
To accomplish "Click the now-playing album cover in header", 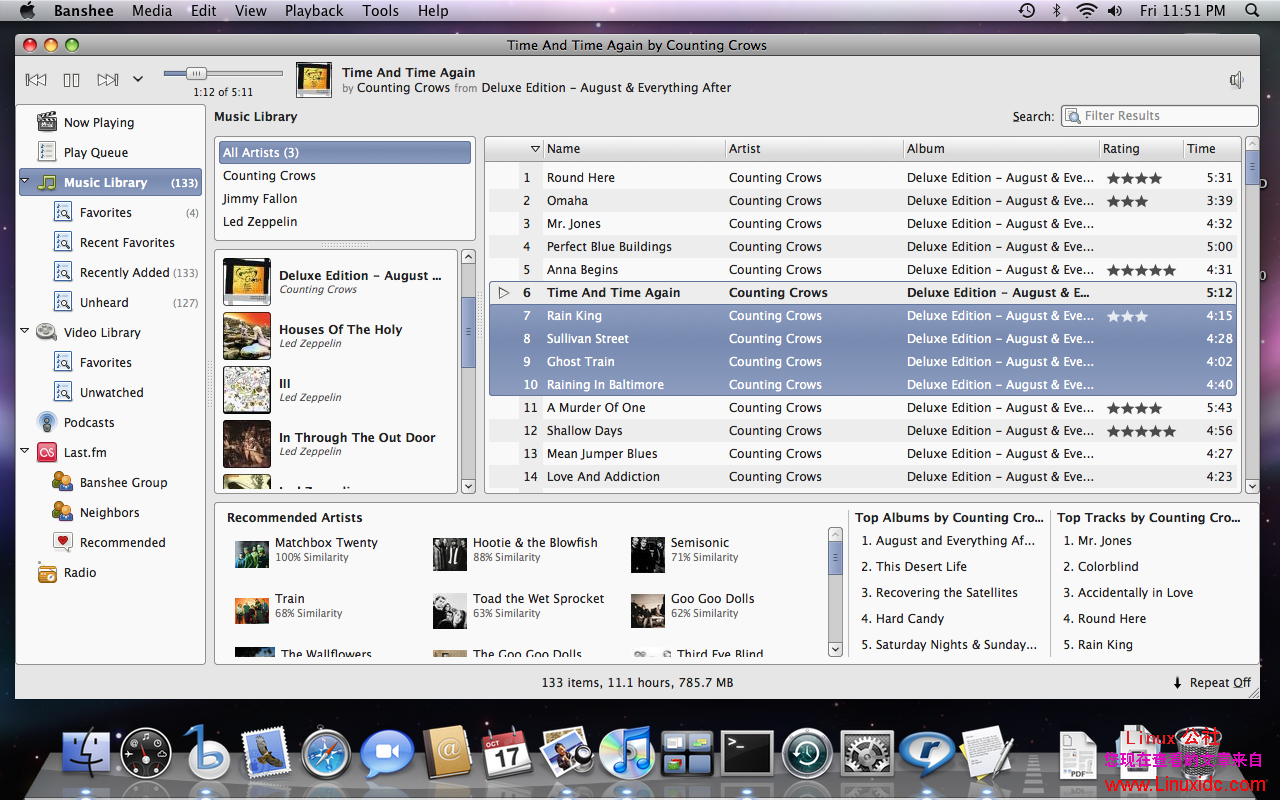I will [314, 80].
